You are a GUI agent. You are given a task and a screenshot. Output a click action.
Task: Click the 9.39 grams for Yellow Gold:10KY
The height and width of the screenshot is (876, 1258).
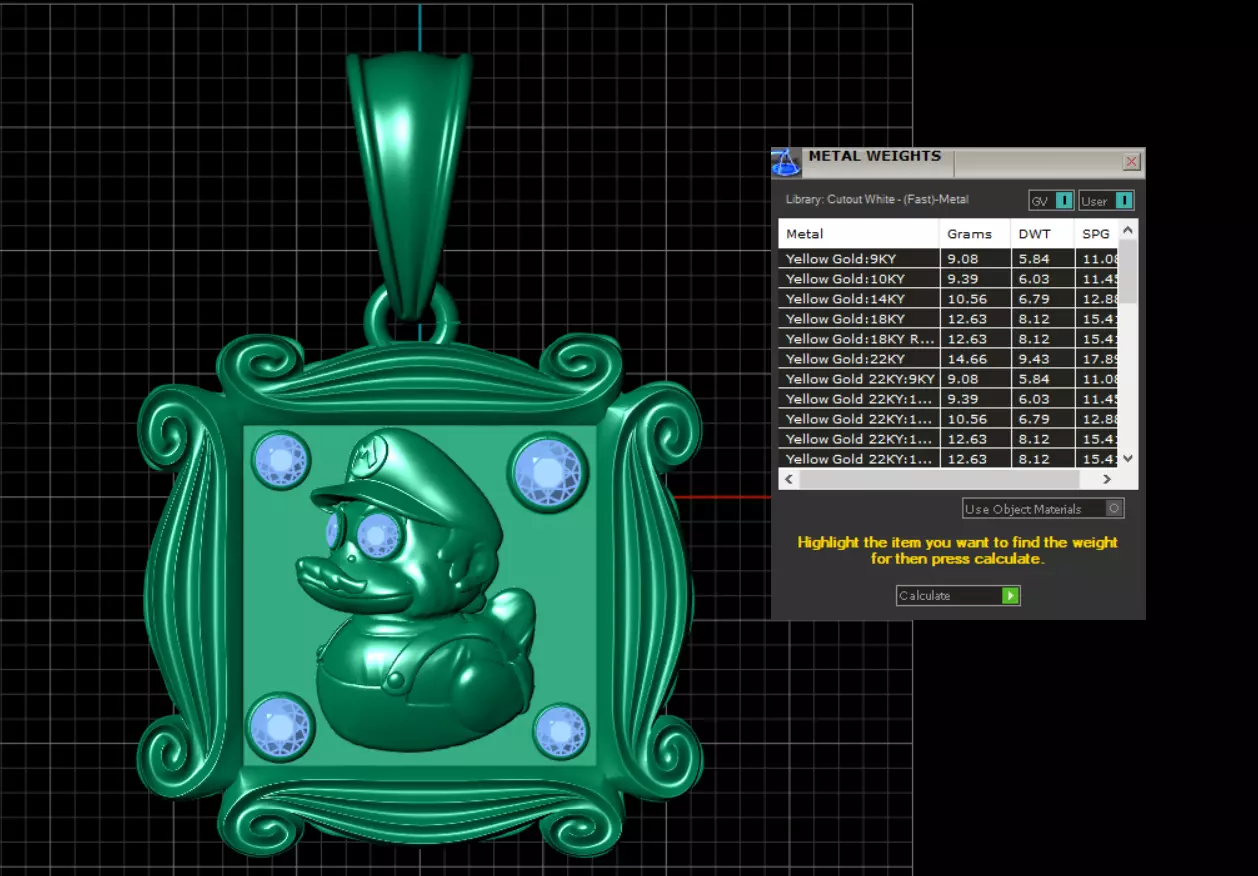[x=963, y=279]
